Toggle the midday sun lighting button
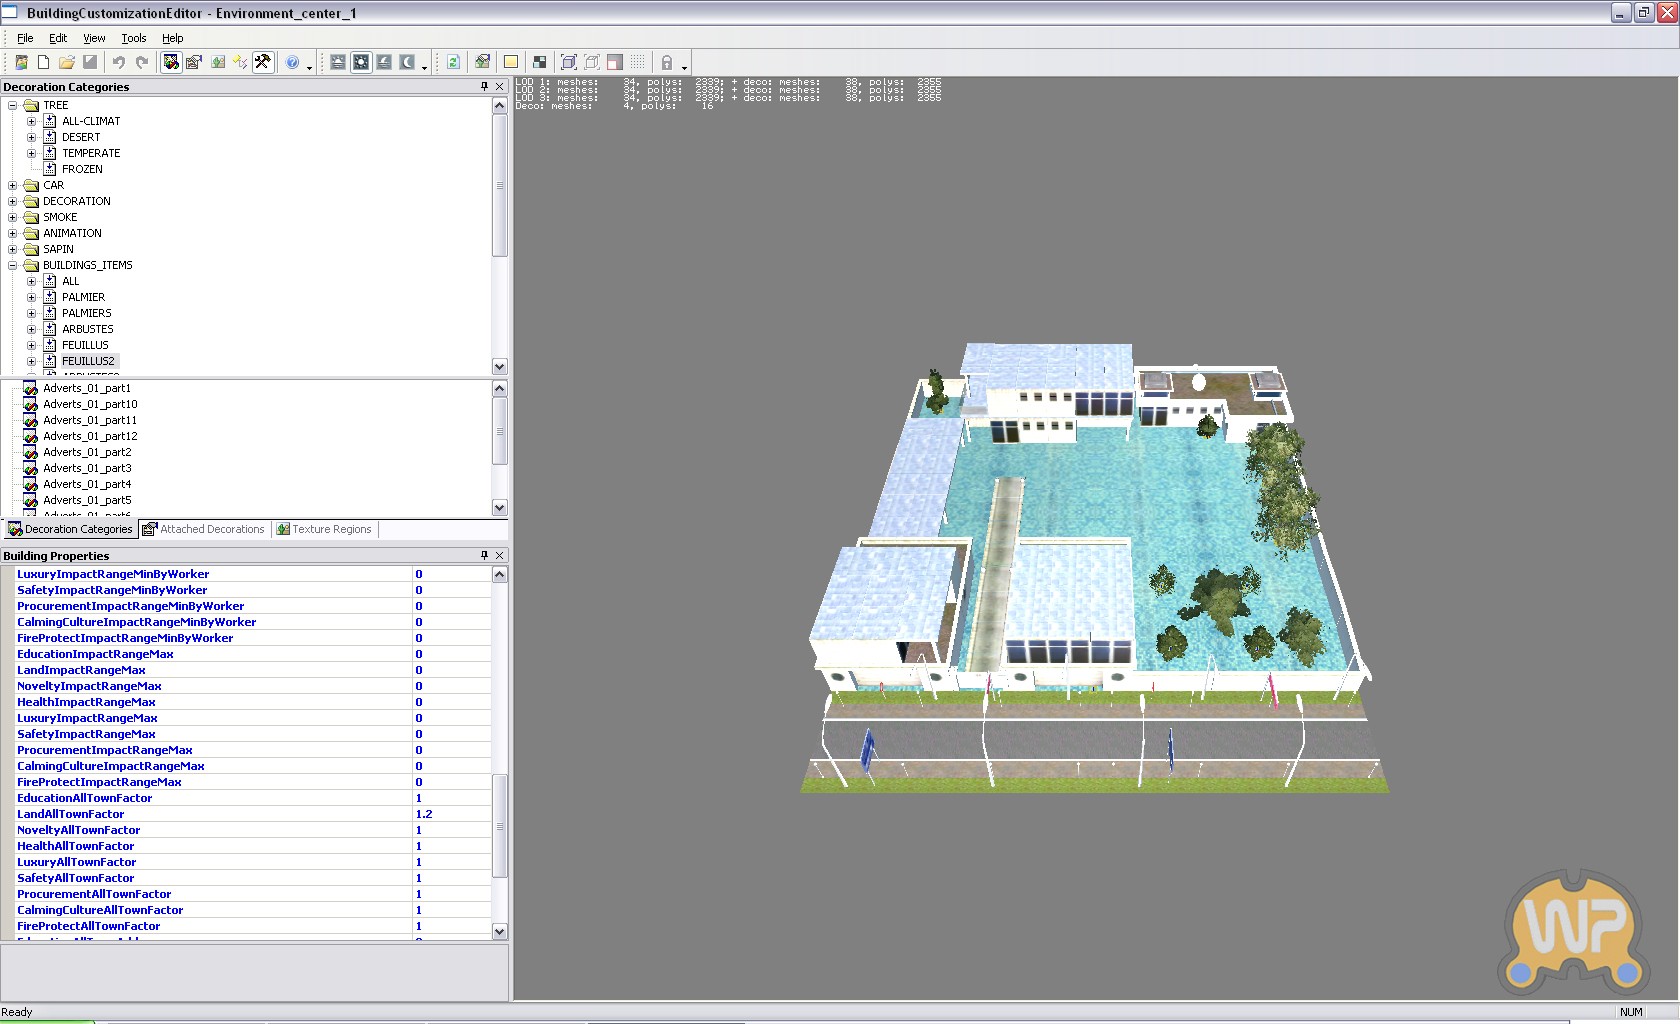Image resolution: width=1680 pixels, height=1024 pixels. pos(361,62)
